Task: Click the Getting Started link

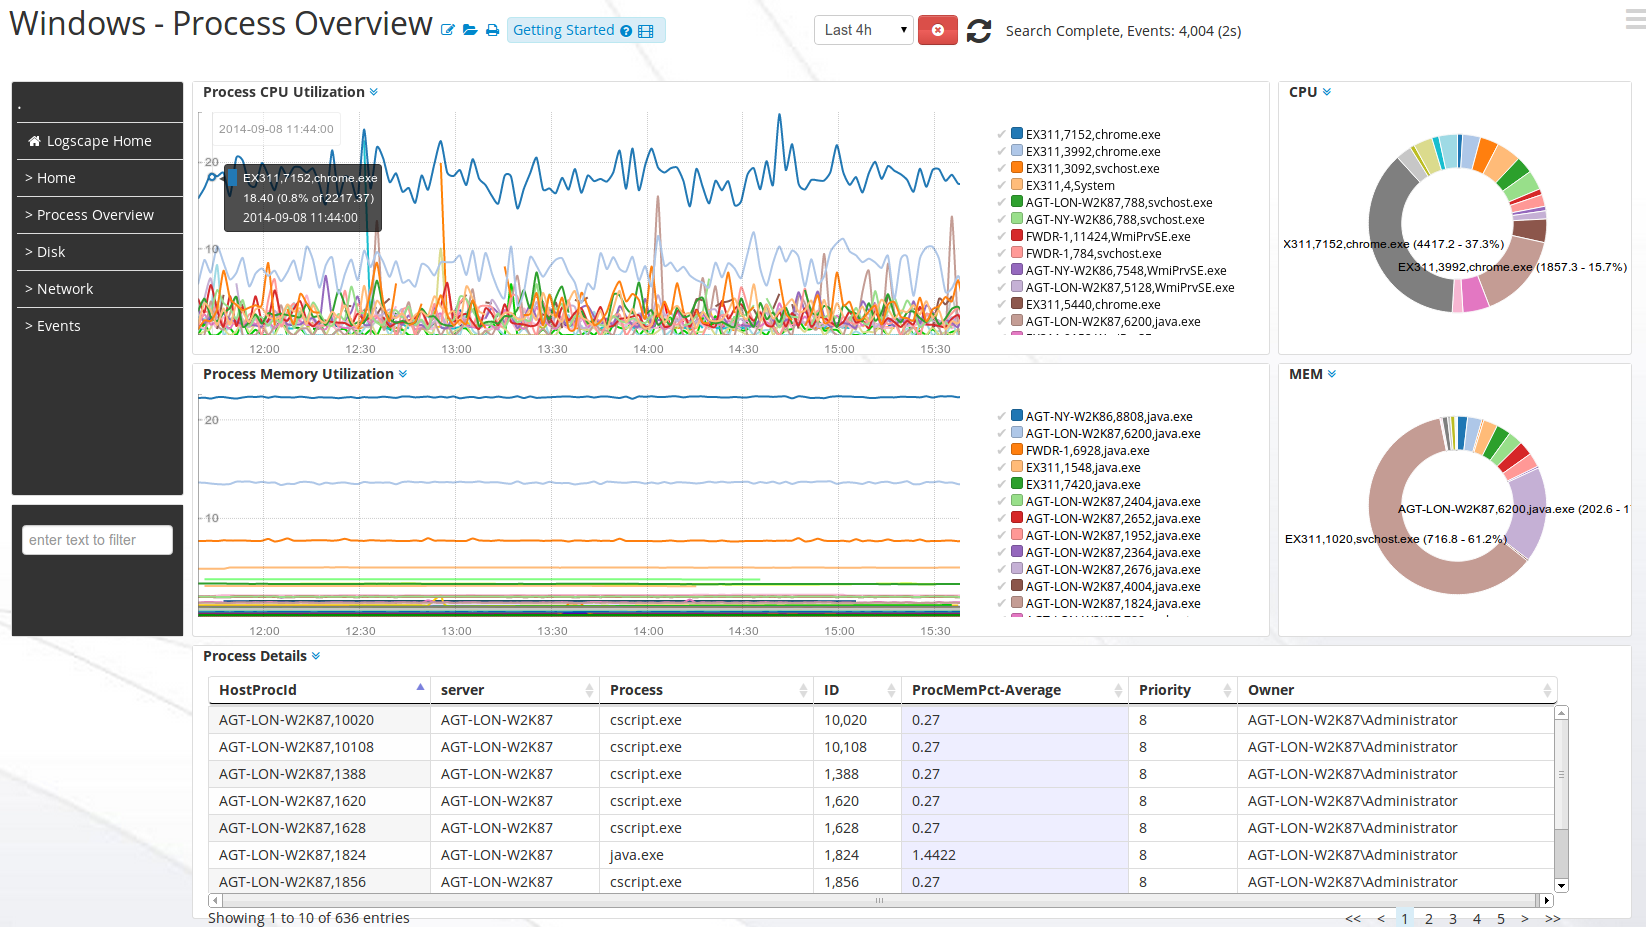Action: point(563,30)
